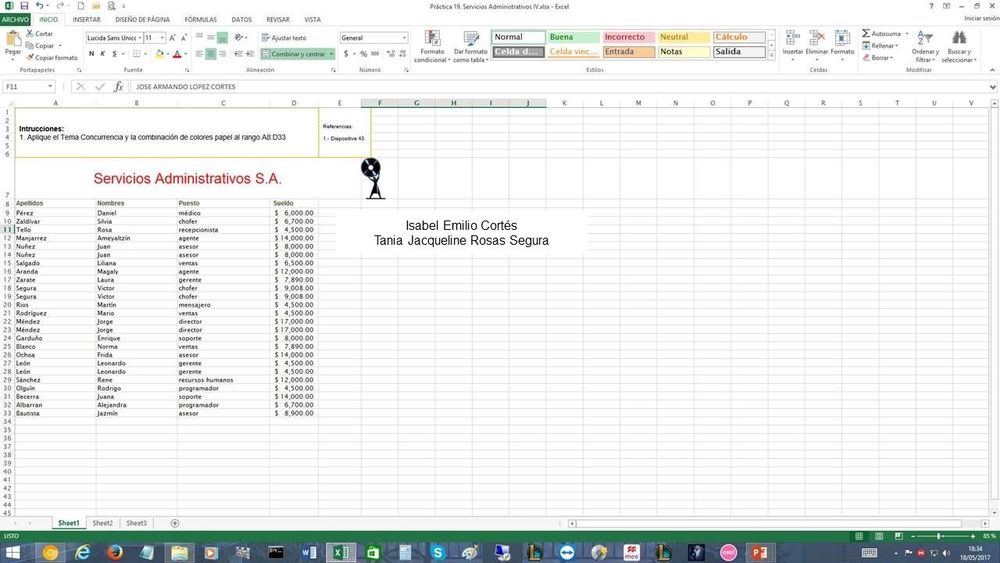Apply the Incorrecto cell style
1000x563 pixels.
coord(628,37)
